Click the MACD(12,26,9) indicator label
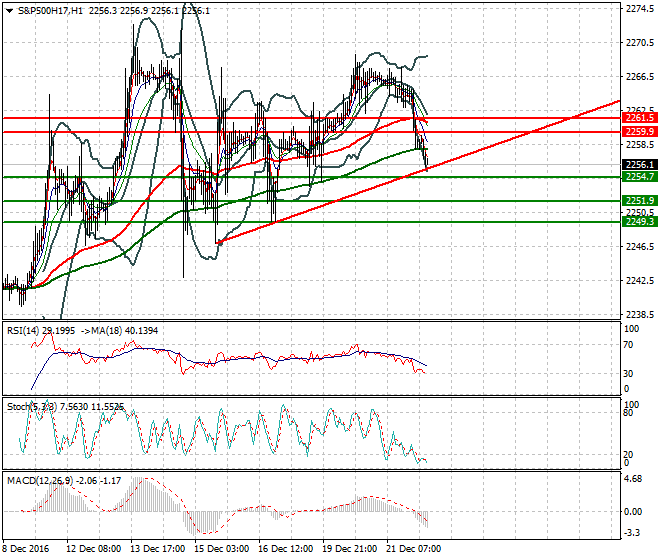660x560 pixels. (40, 480)
